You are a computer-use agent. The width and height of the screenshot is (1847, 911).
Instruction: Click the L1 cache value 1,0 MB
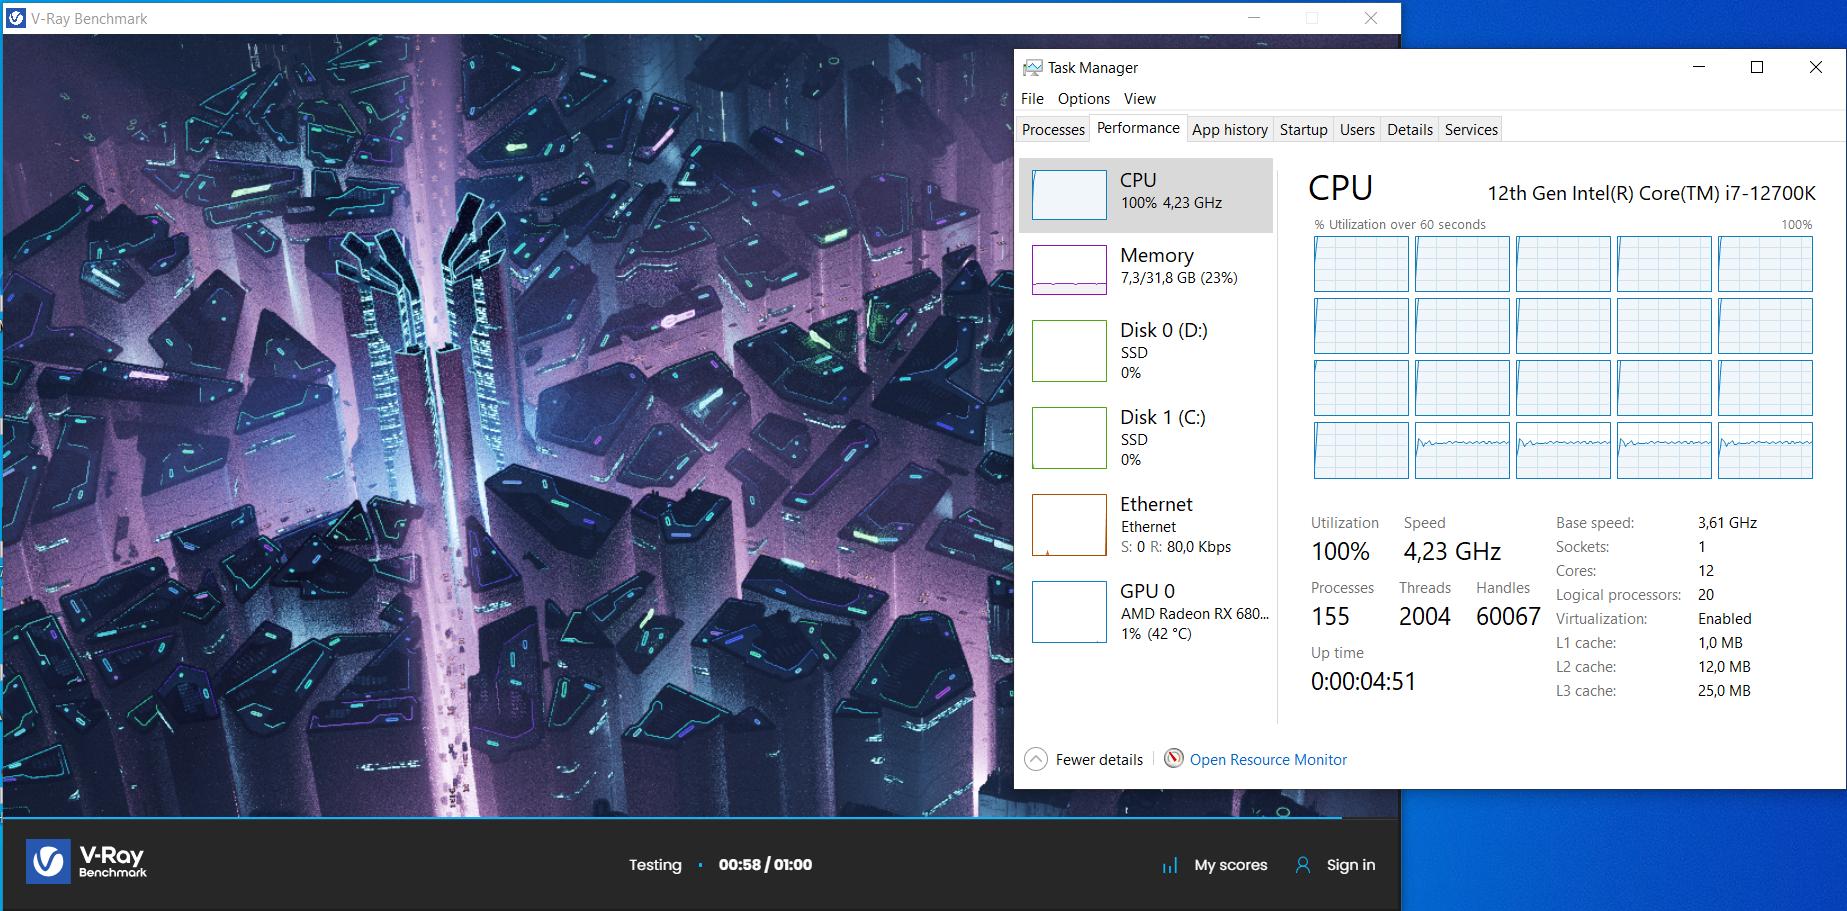pos(1720,643)
